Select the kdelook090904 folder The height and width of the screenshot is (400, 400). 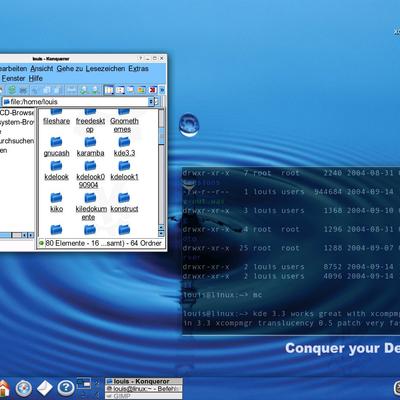click(x=90, y=175)
